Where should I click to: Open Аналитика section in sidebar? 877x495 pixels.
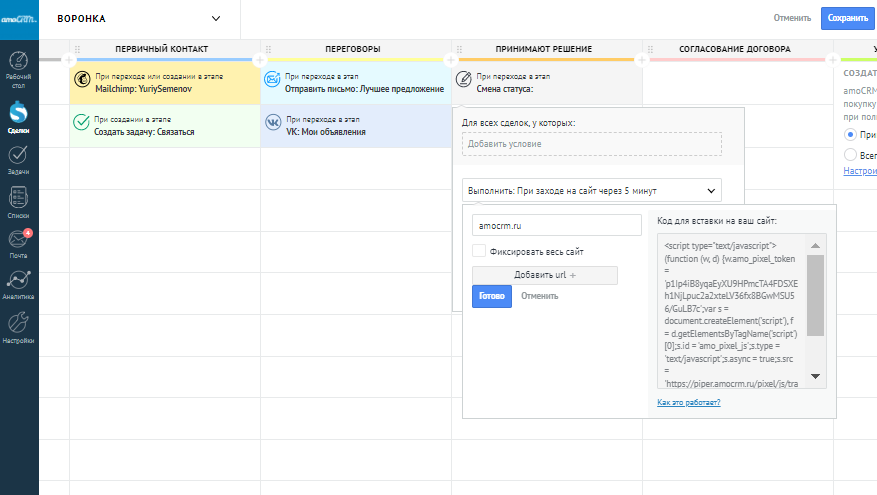[19, 284]
